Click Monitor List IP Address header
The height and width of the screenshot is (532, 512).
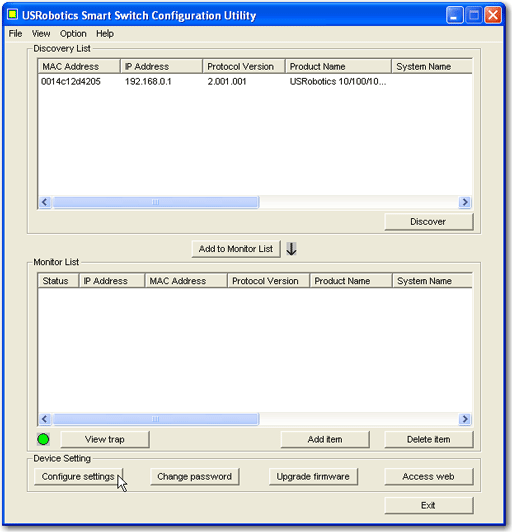(112, 281)
